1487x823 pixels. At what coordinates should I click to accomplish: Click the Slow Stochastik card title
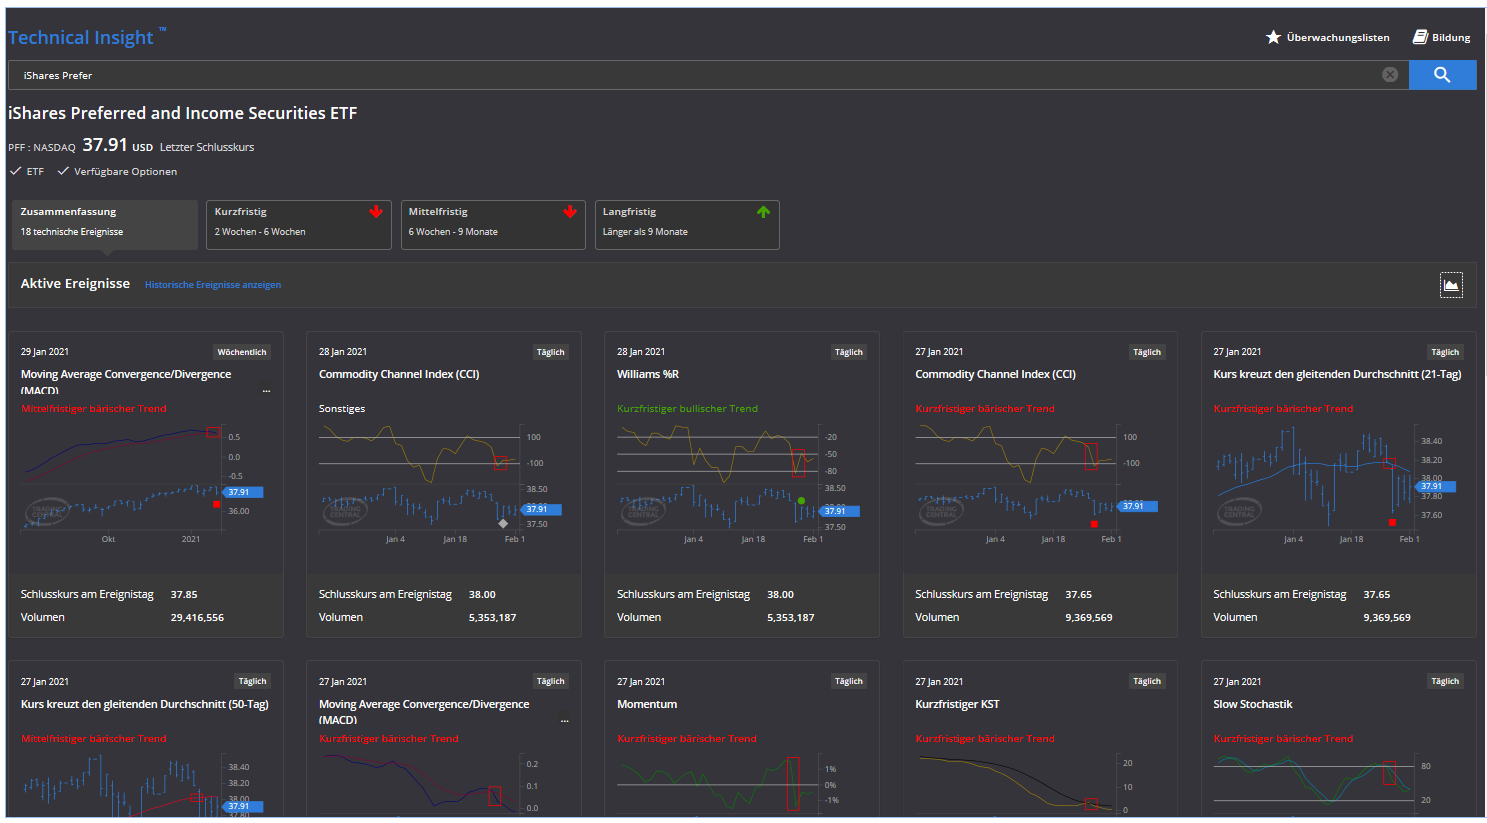coord(1253,704)
